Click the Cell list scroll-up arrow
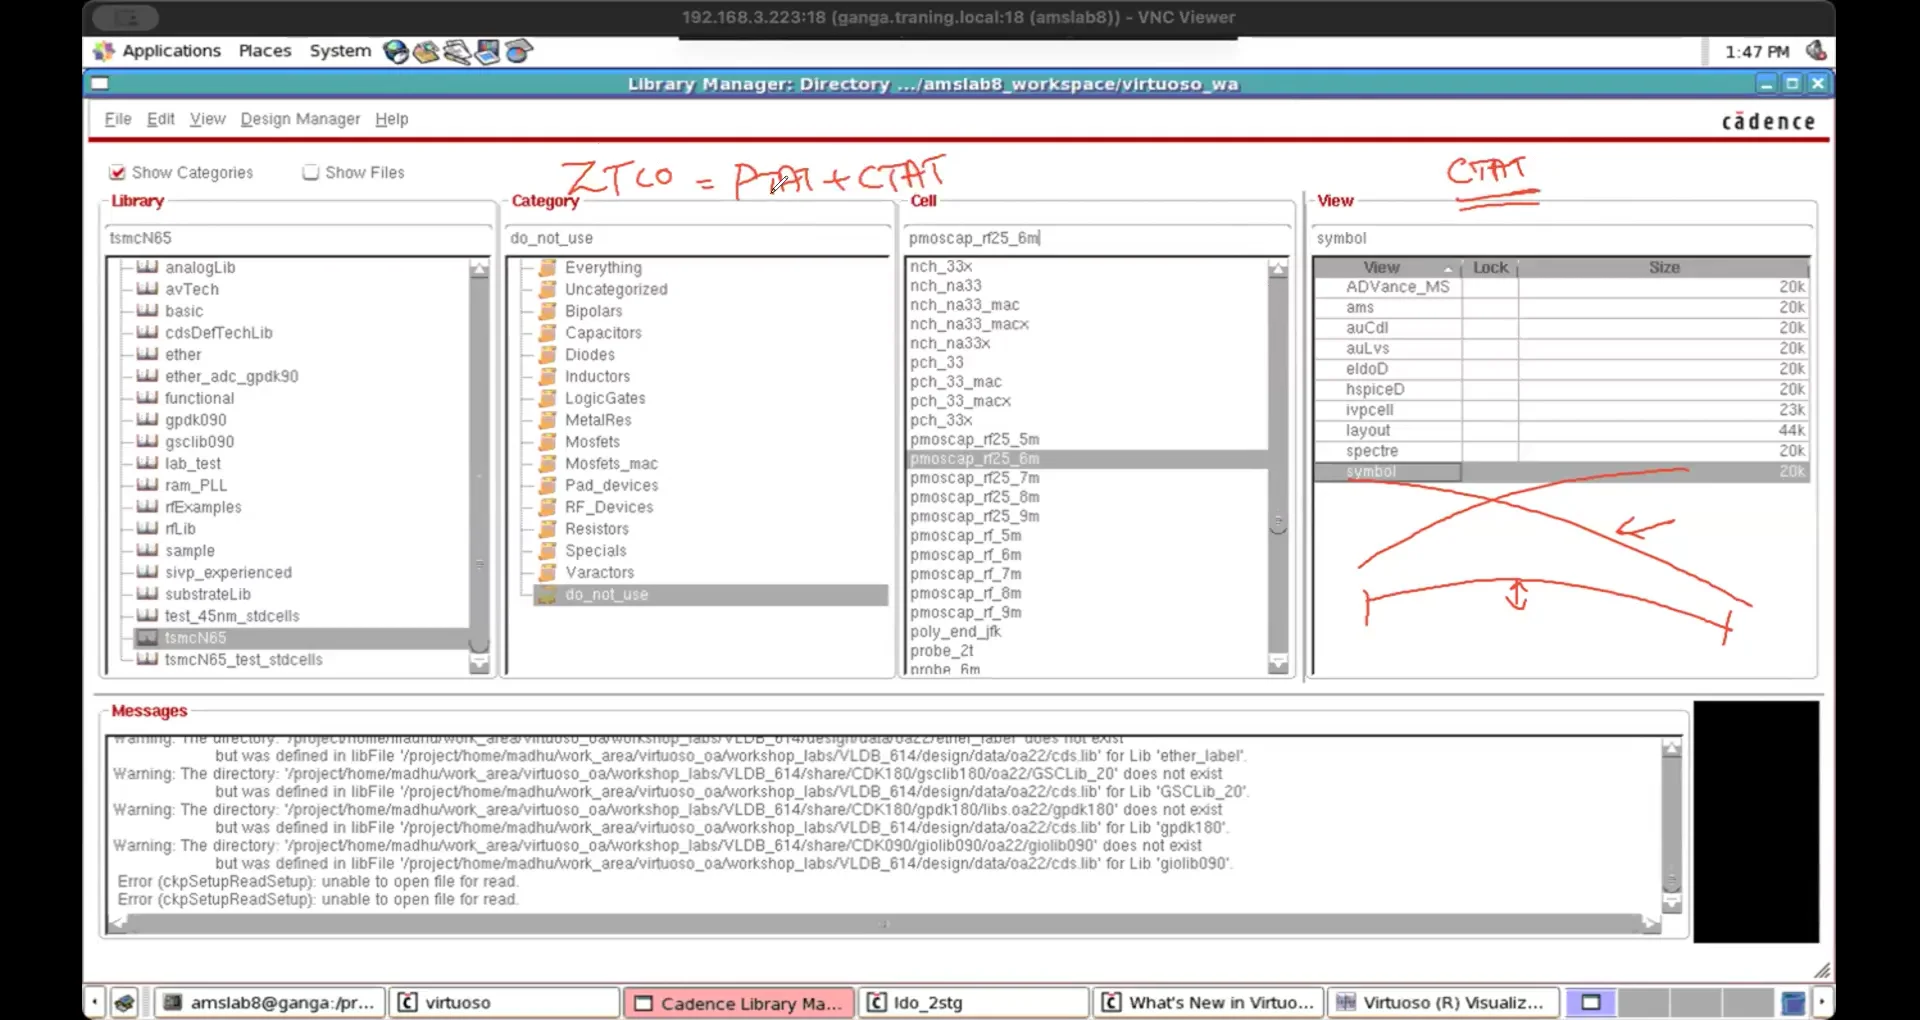 click(x=1278, y=268)
